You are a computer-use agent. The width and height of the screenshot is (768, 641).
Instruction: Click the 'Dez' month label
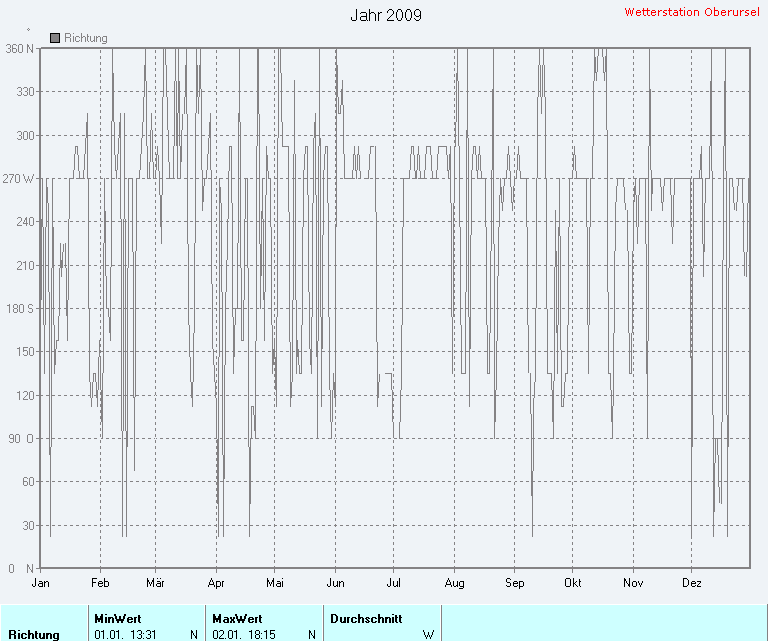point(692,583)
